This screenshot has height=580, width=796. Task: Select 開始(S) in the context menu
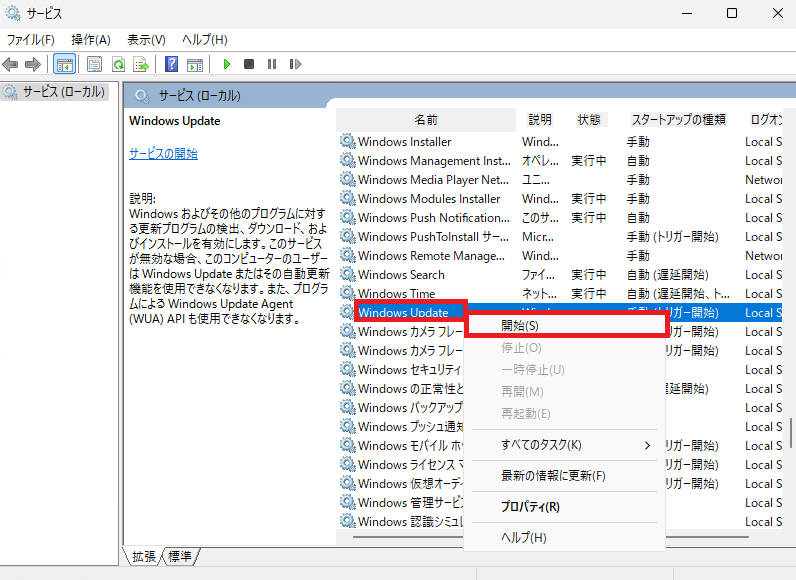[520, 326]
